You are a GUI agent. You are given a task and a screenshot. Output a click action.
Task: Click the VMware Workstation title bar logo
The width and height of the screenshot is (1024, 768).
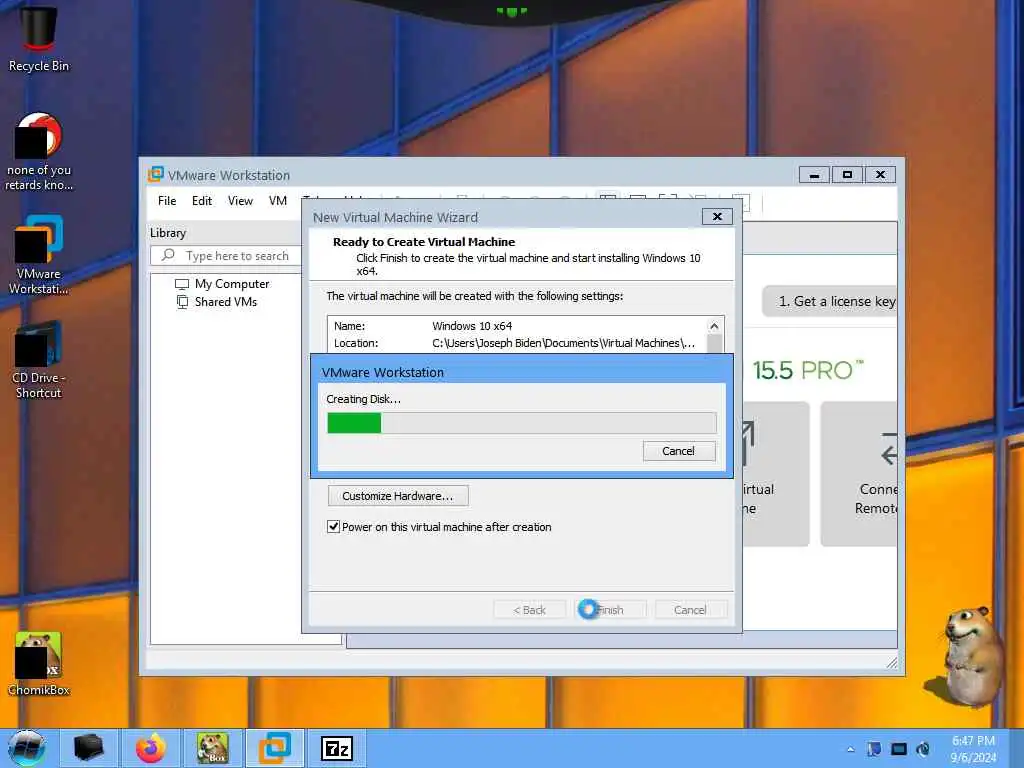point(155,174)
